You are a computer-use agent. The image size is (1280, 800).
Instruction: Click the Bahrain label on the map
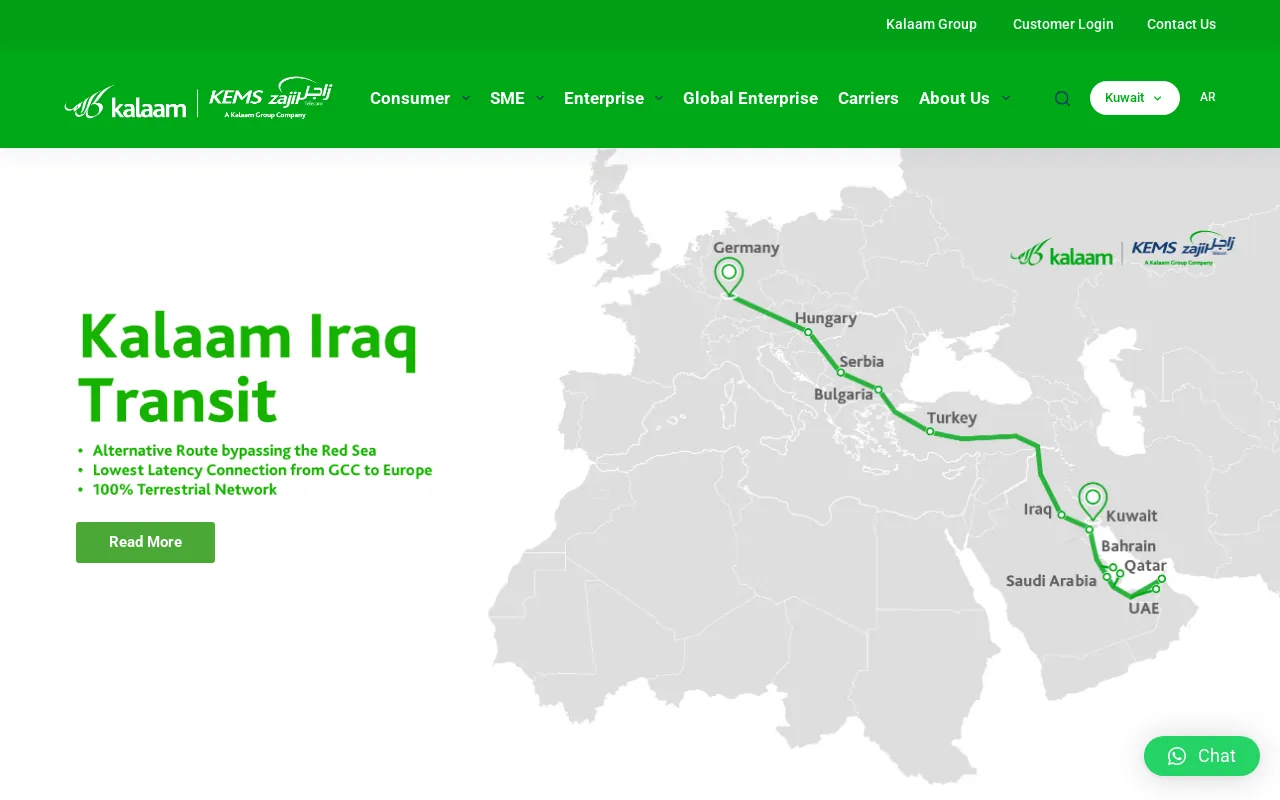1128,546
